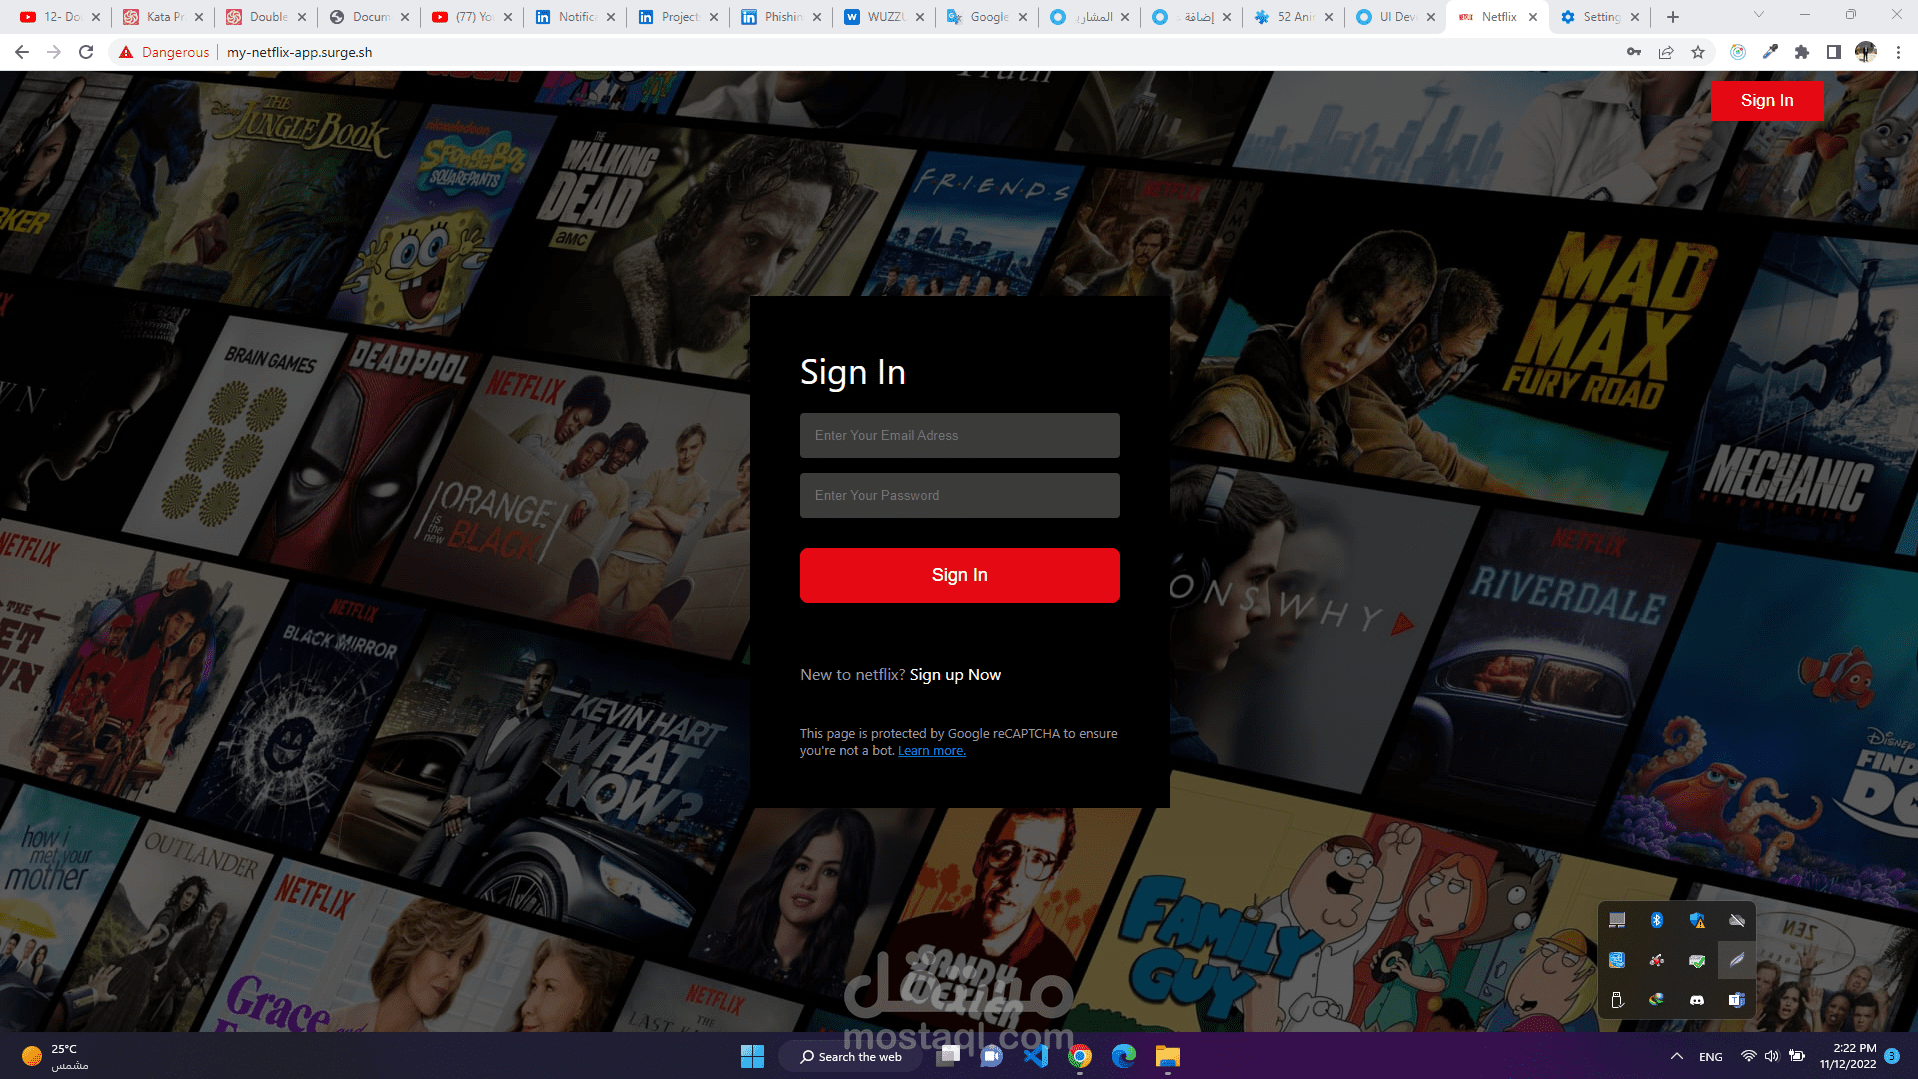
Task: Bookmark this page with the star icon
Action: tap(1698, 52)
